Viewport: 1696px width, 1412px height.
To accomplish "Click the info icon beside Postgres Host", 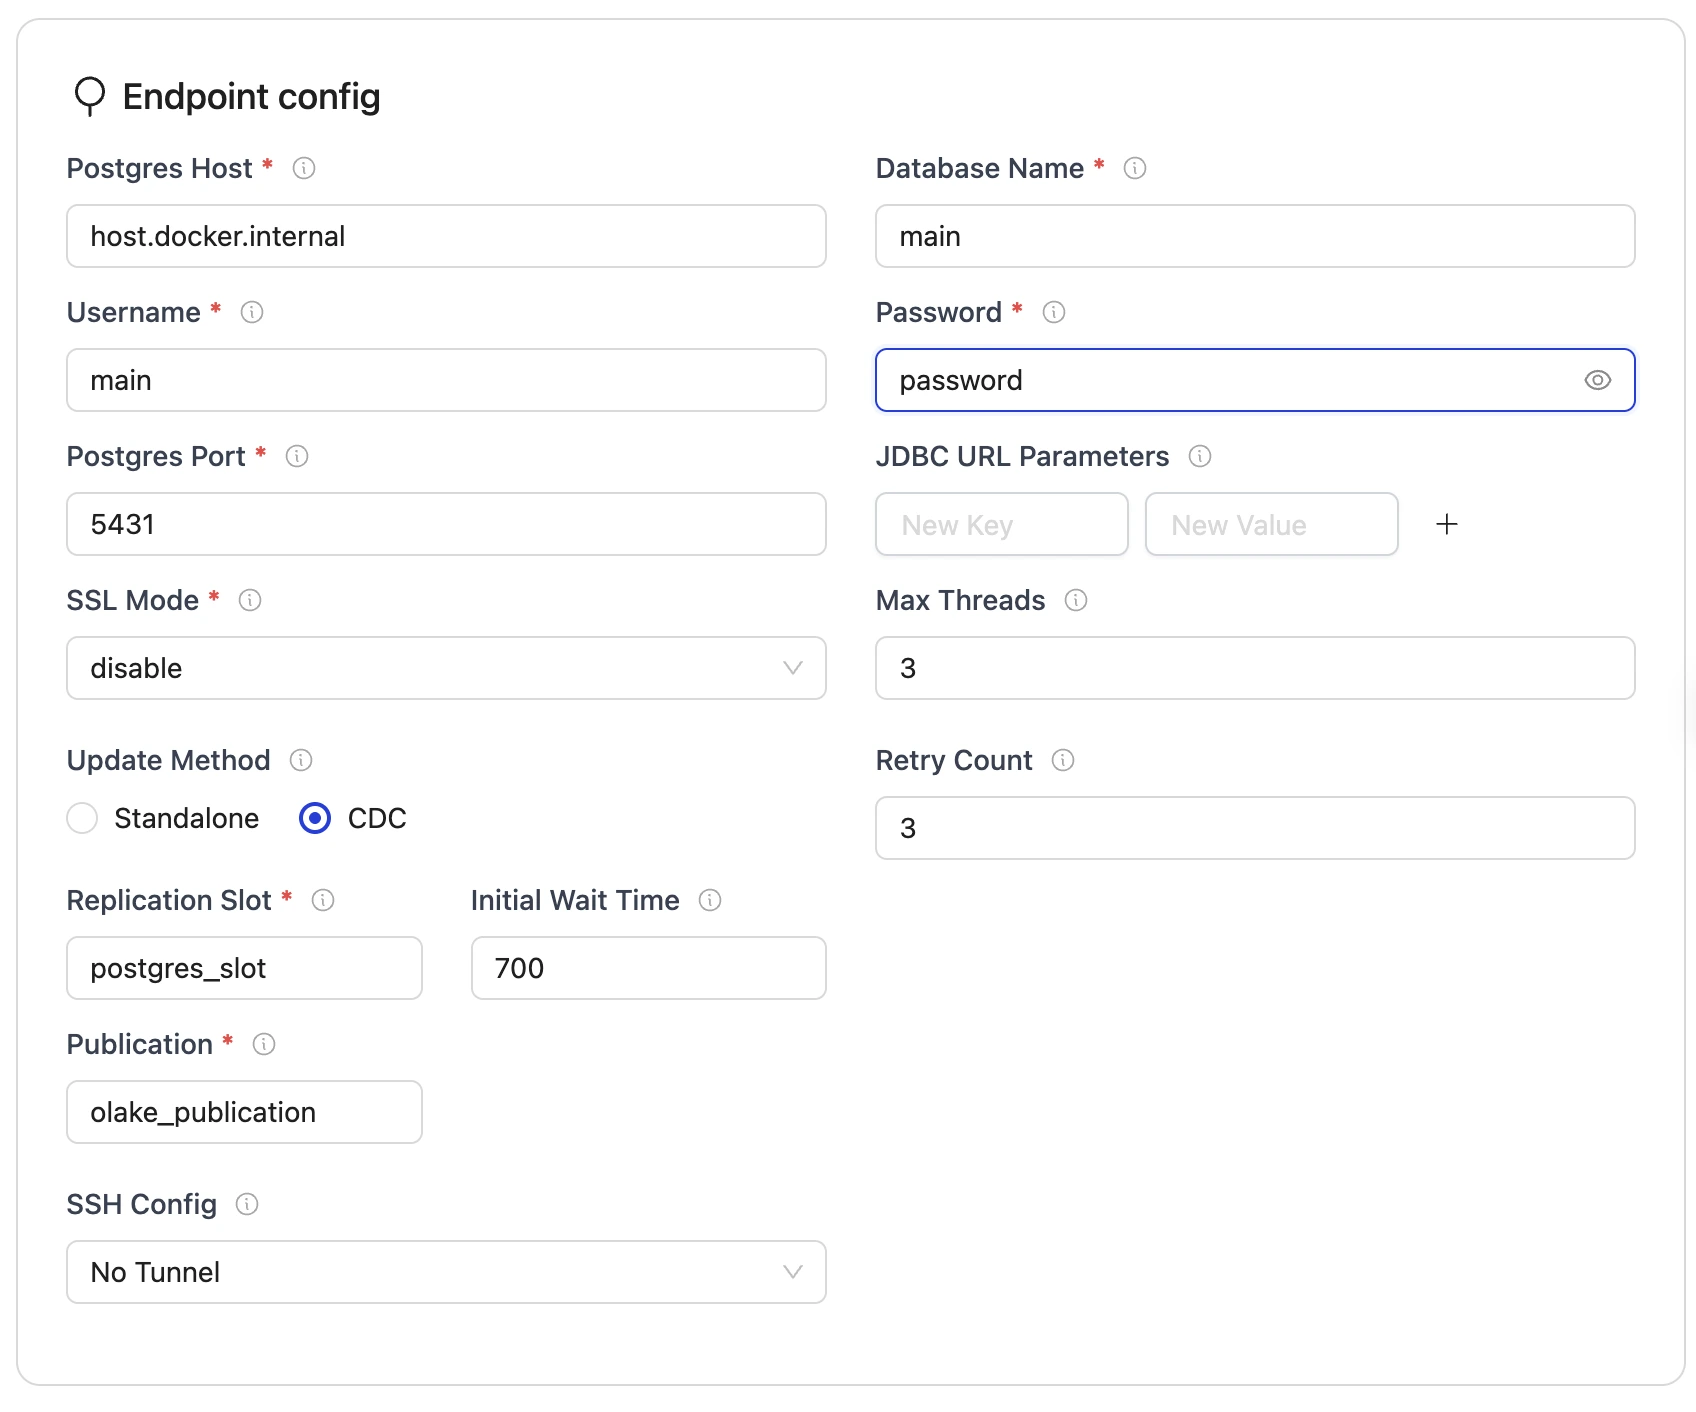I will 304,168.
